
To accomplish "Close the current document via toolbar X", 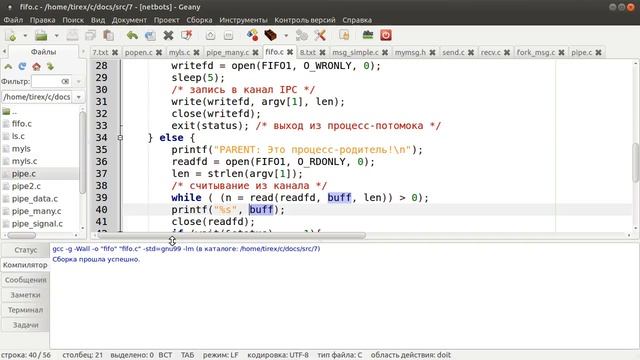I will click(168, 36).
